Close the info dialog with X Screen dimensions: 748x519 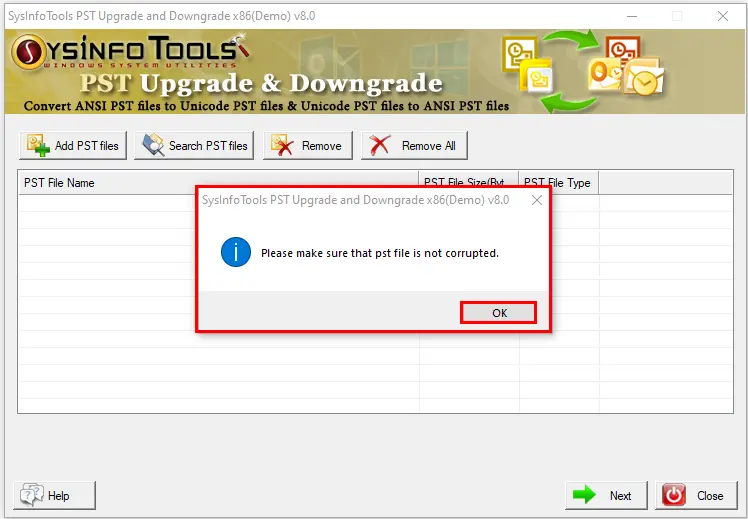[537, 200]
